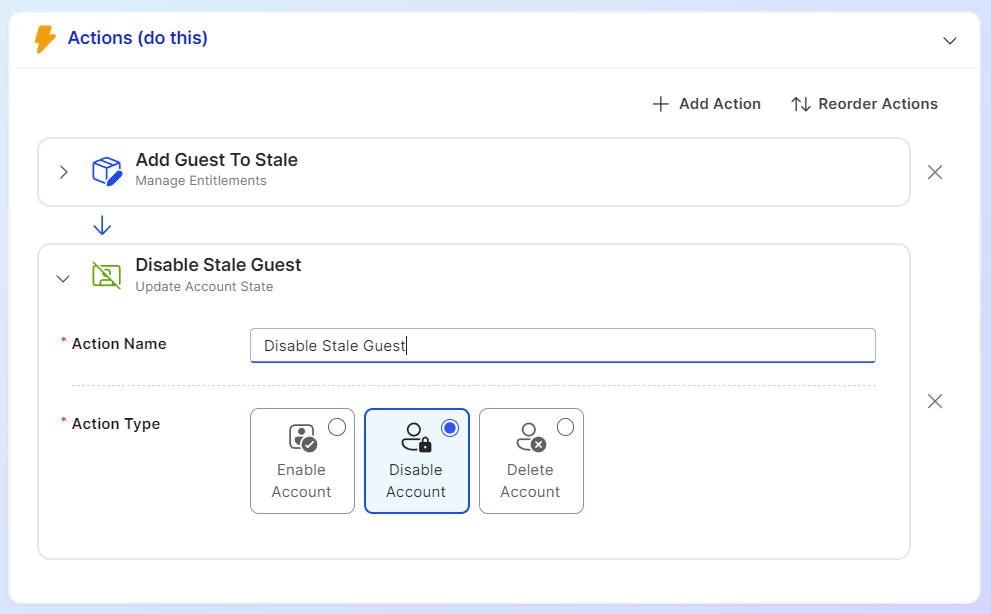Click the Reorder Actions button
The width and height of the screenshot is (991, 614).
(864, 104)
